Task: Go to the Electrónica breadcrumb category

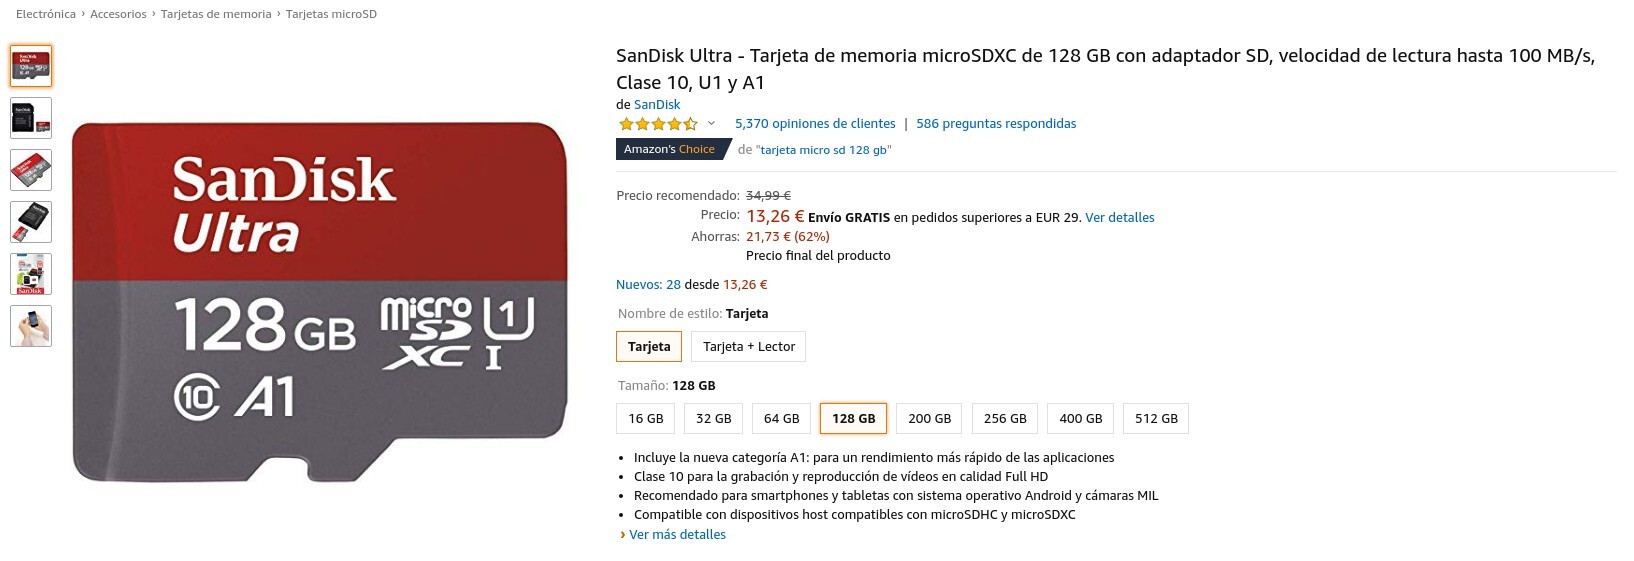Action: pos(46,14)
